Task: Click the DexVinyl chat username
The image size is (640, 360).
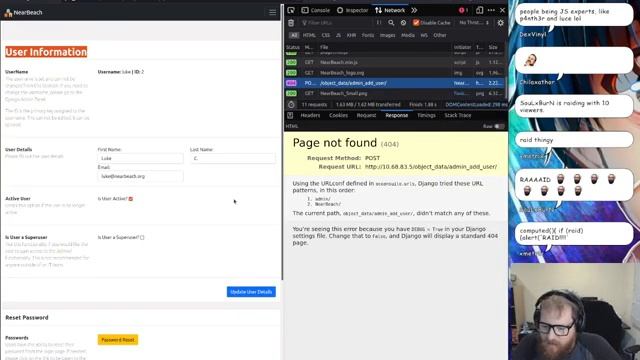Action: (x=533, y=35)
